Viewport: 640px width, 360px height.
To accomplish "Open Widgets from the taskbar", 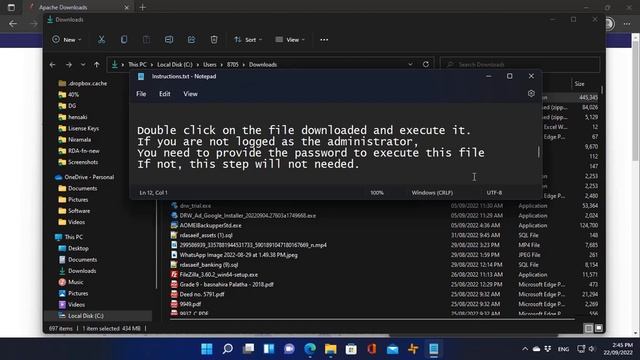I will click(269, 349).
